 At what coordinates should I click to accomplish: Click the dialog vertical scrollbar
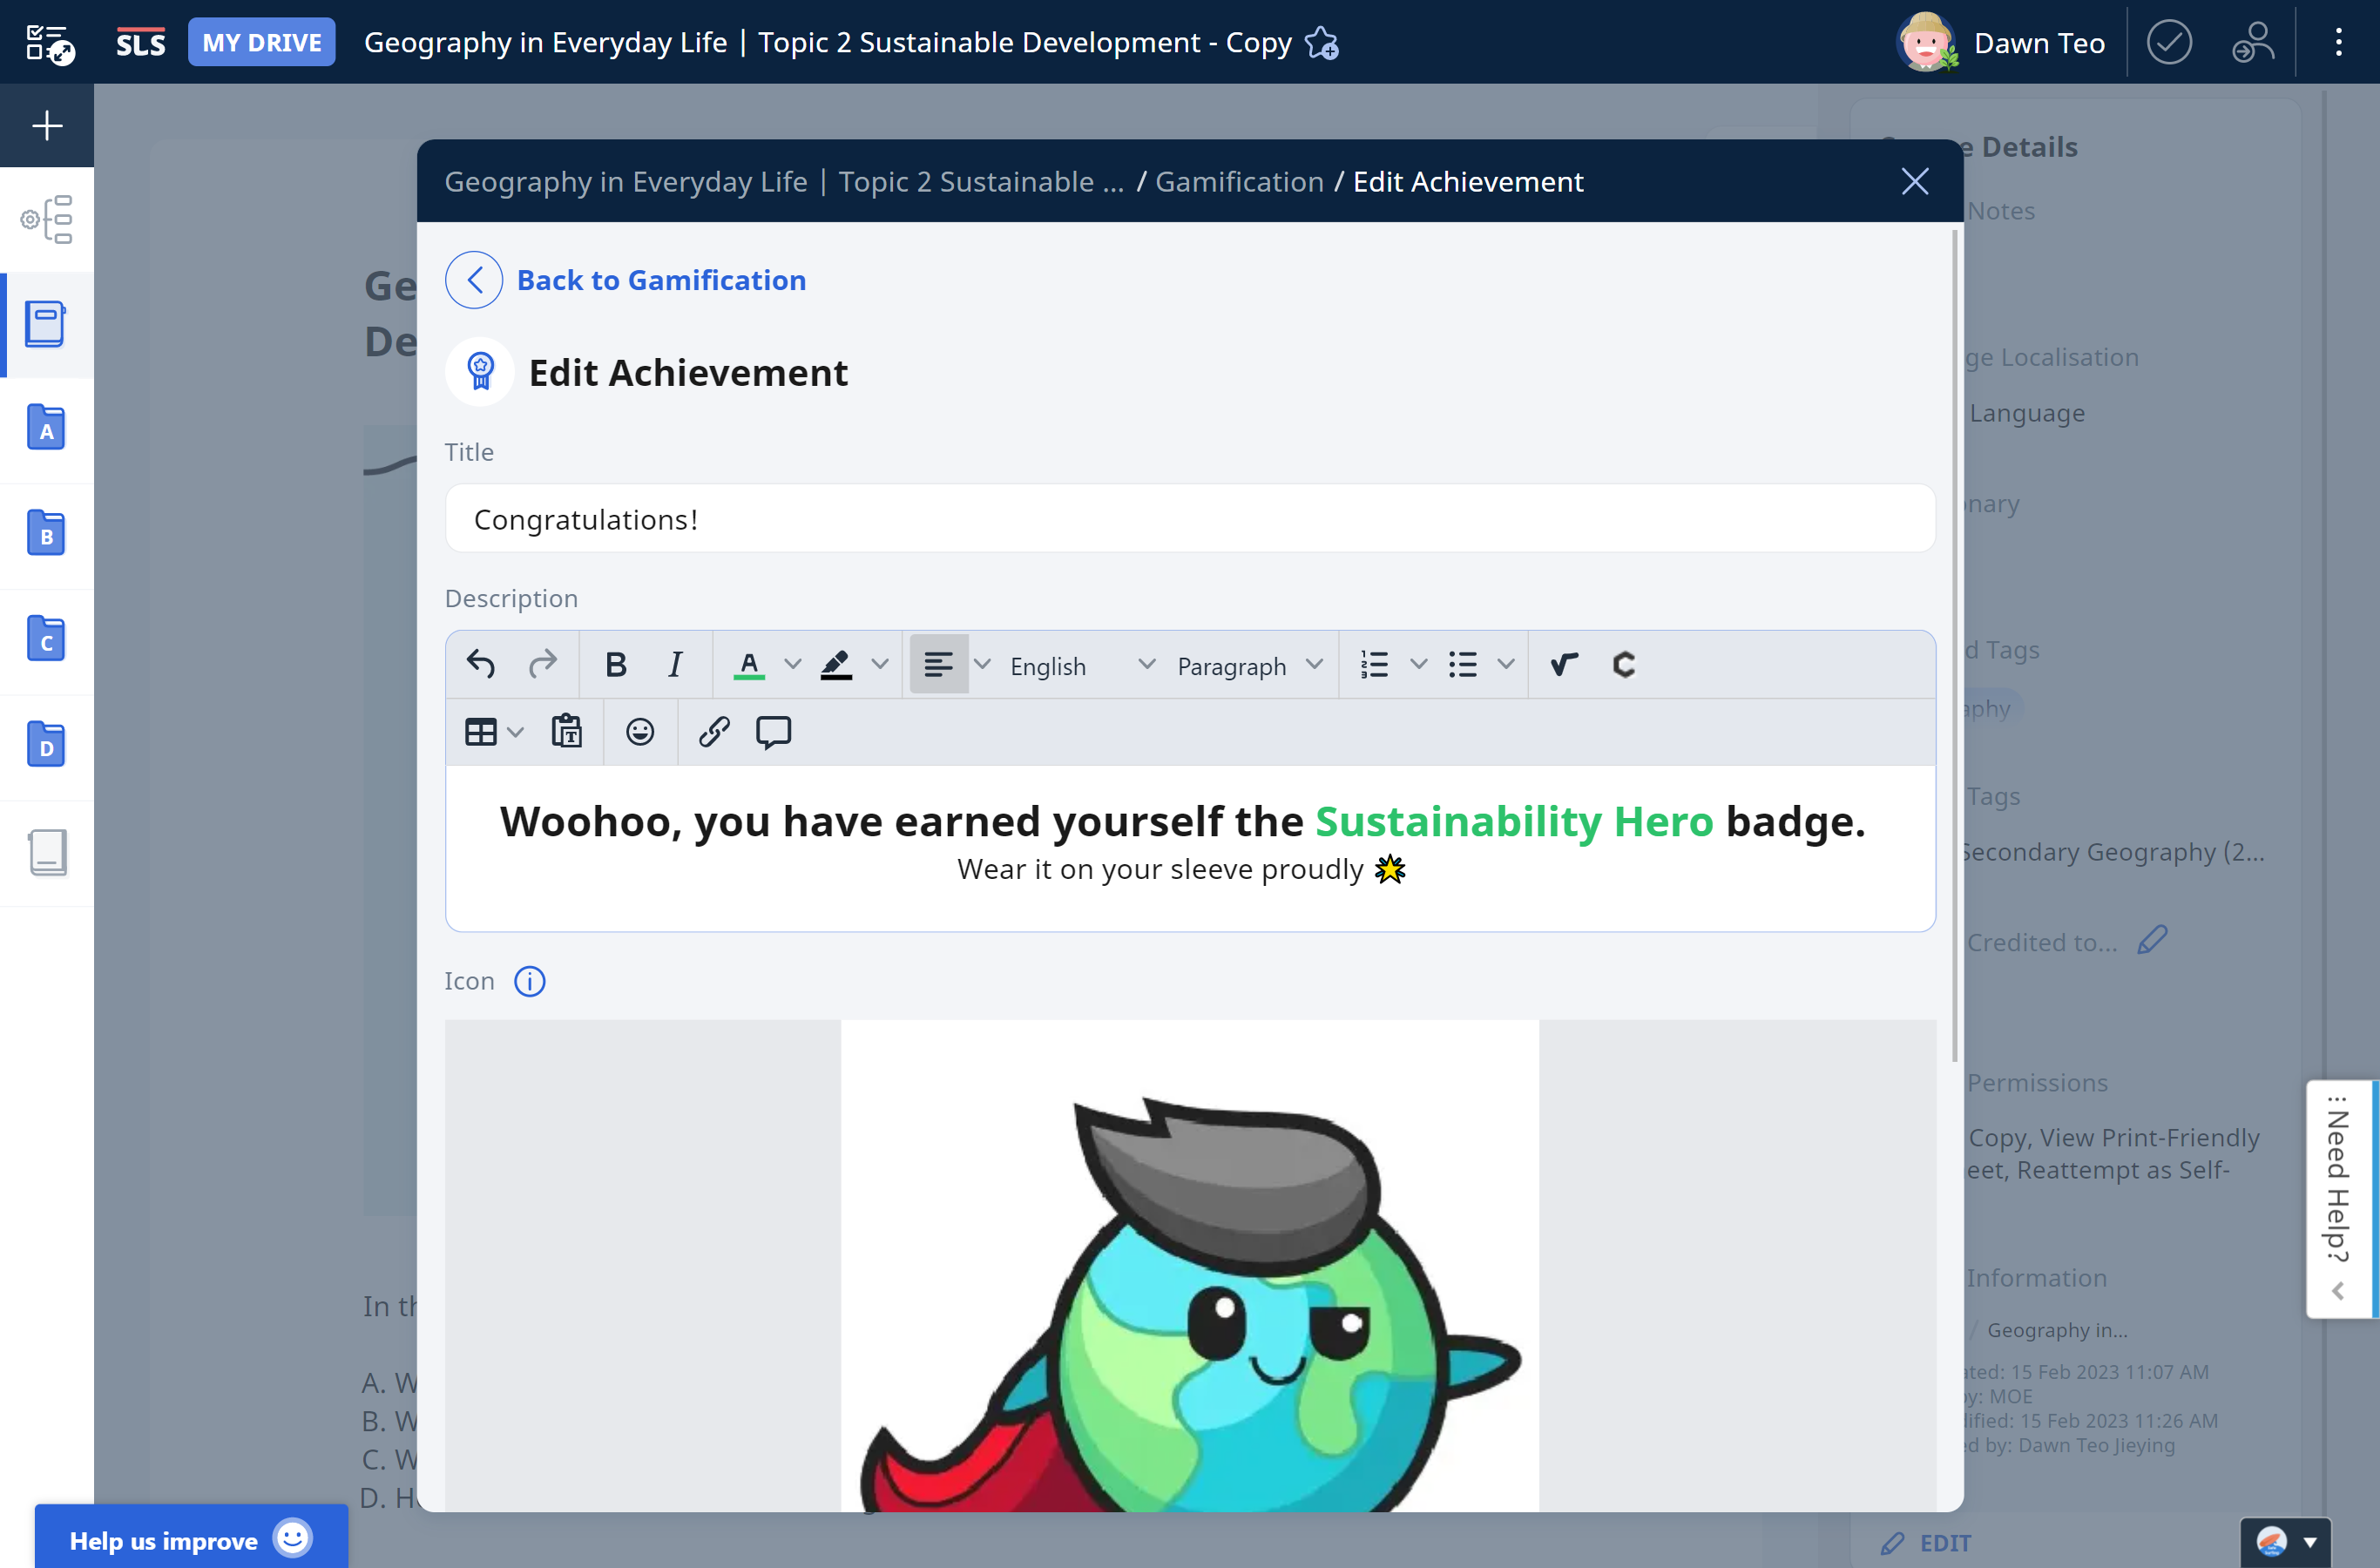1954,645
